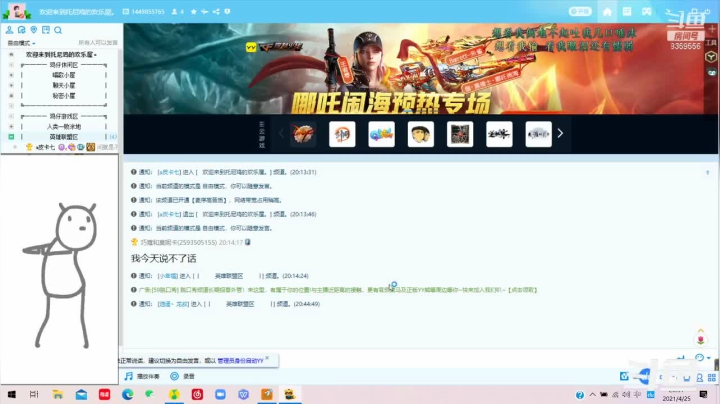Click the first game icon in carousel
The width and height of the screenshot is (720, 404).
pos(303,134)
